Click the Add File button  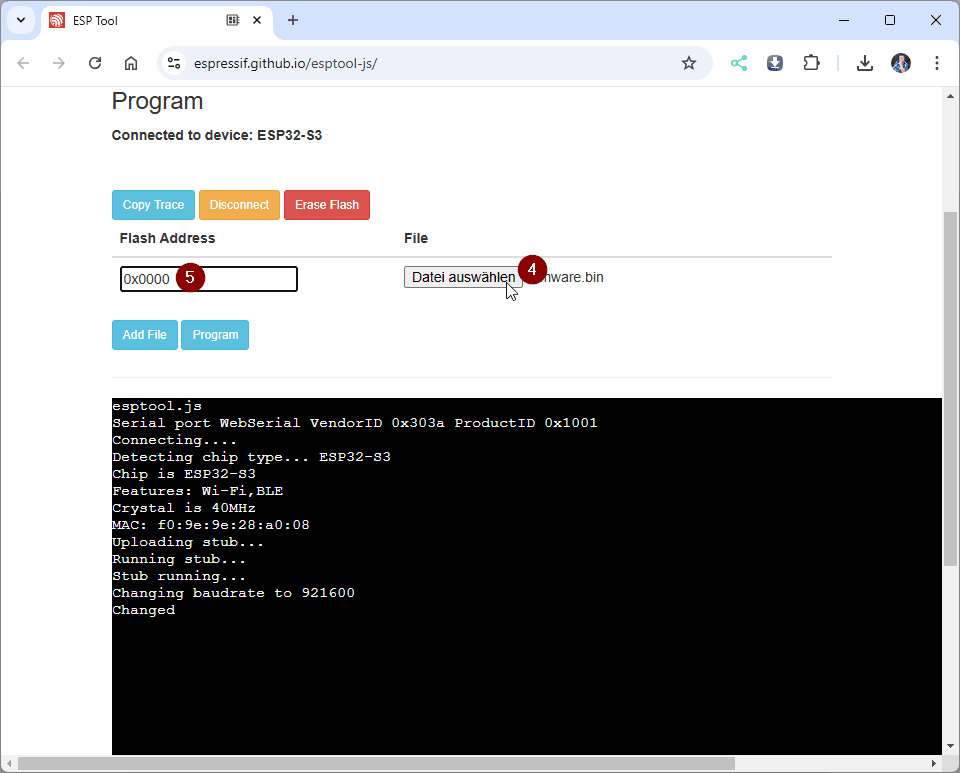click(144, 335)
